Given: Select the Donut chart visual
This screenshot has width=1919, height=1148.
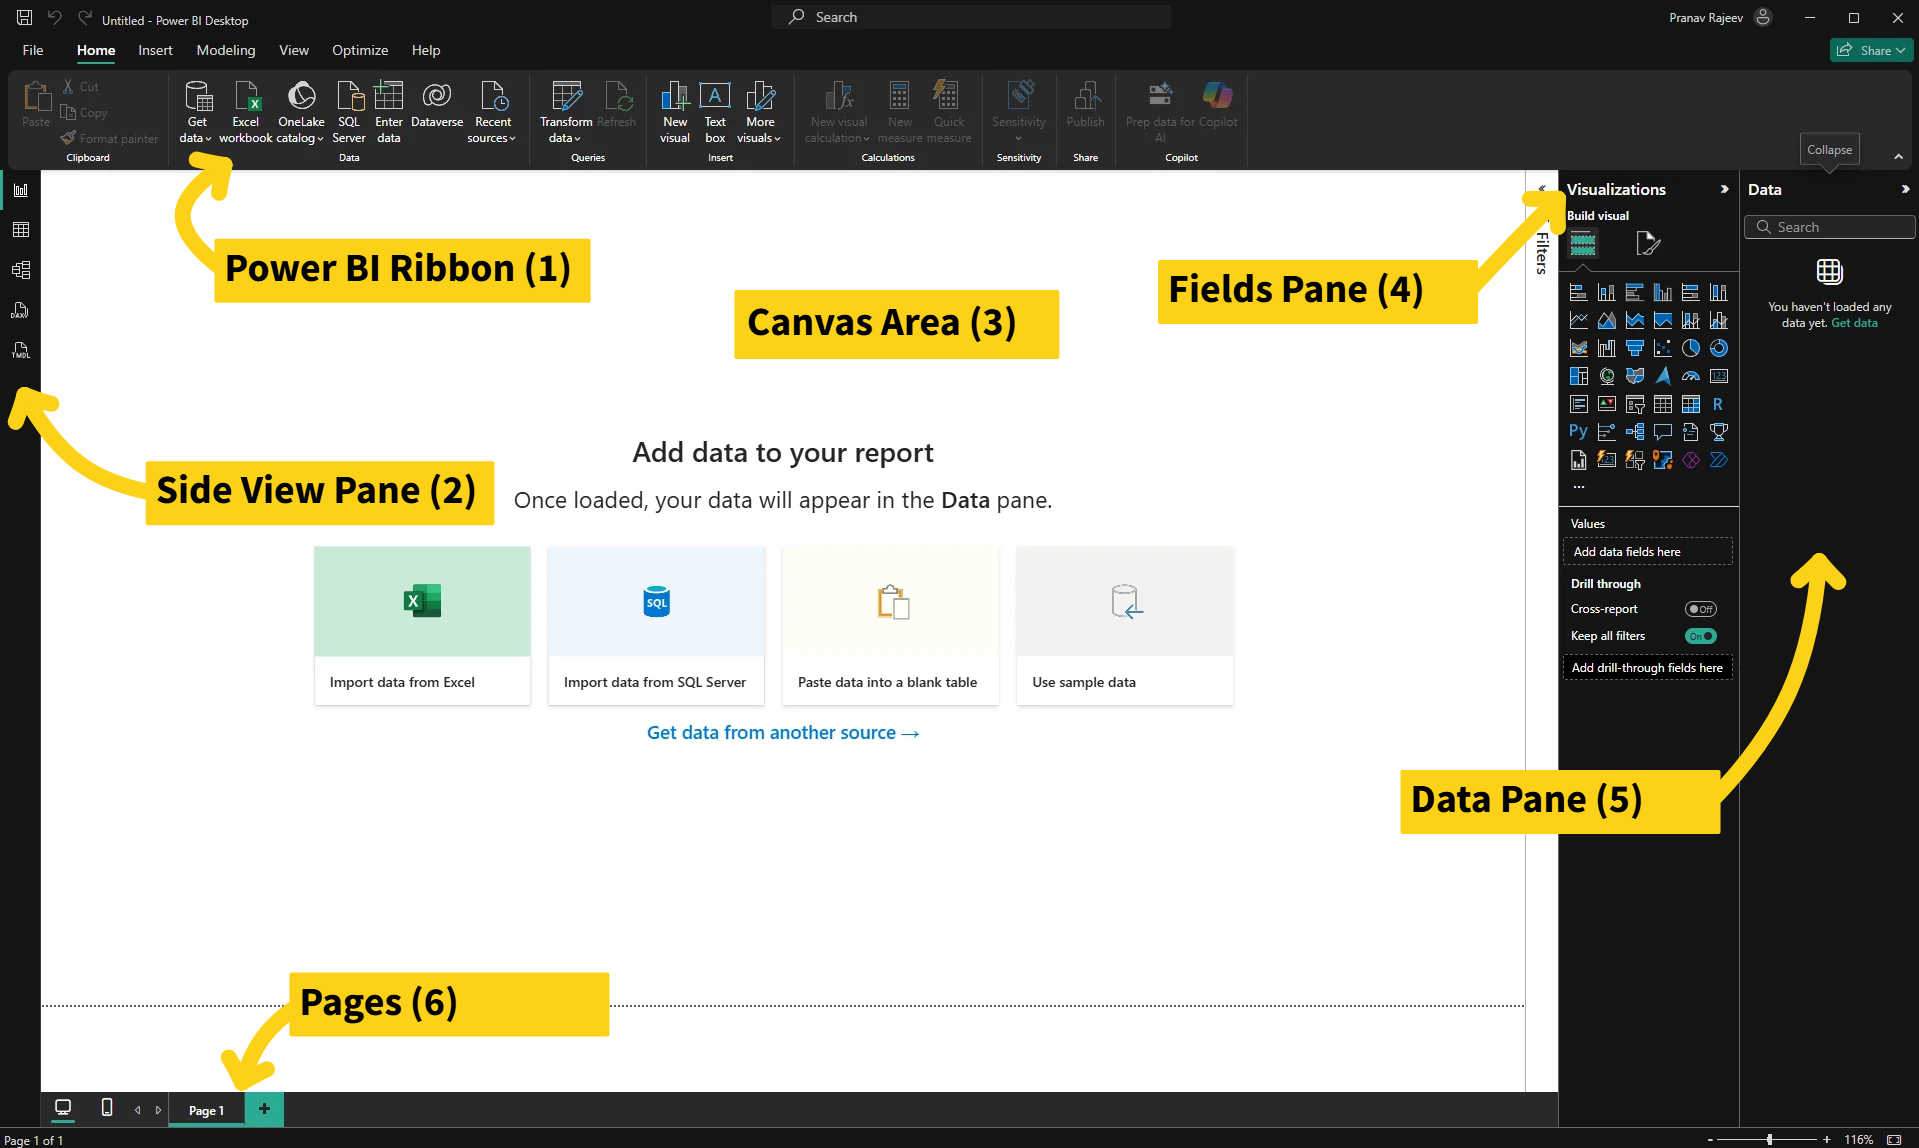Looking at the screenshot, I should 1718,348.
